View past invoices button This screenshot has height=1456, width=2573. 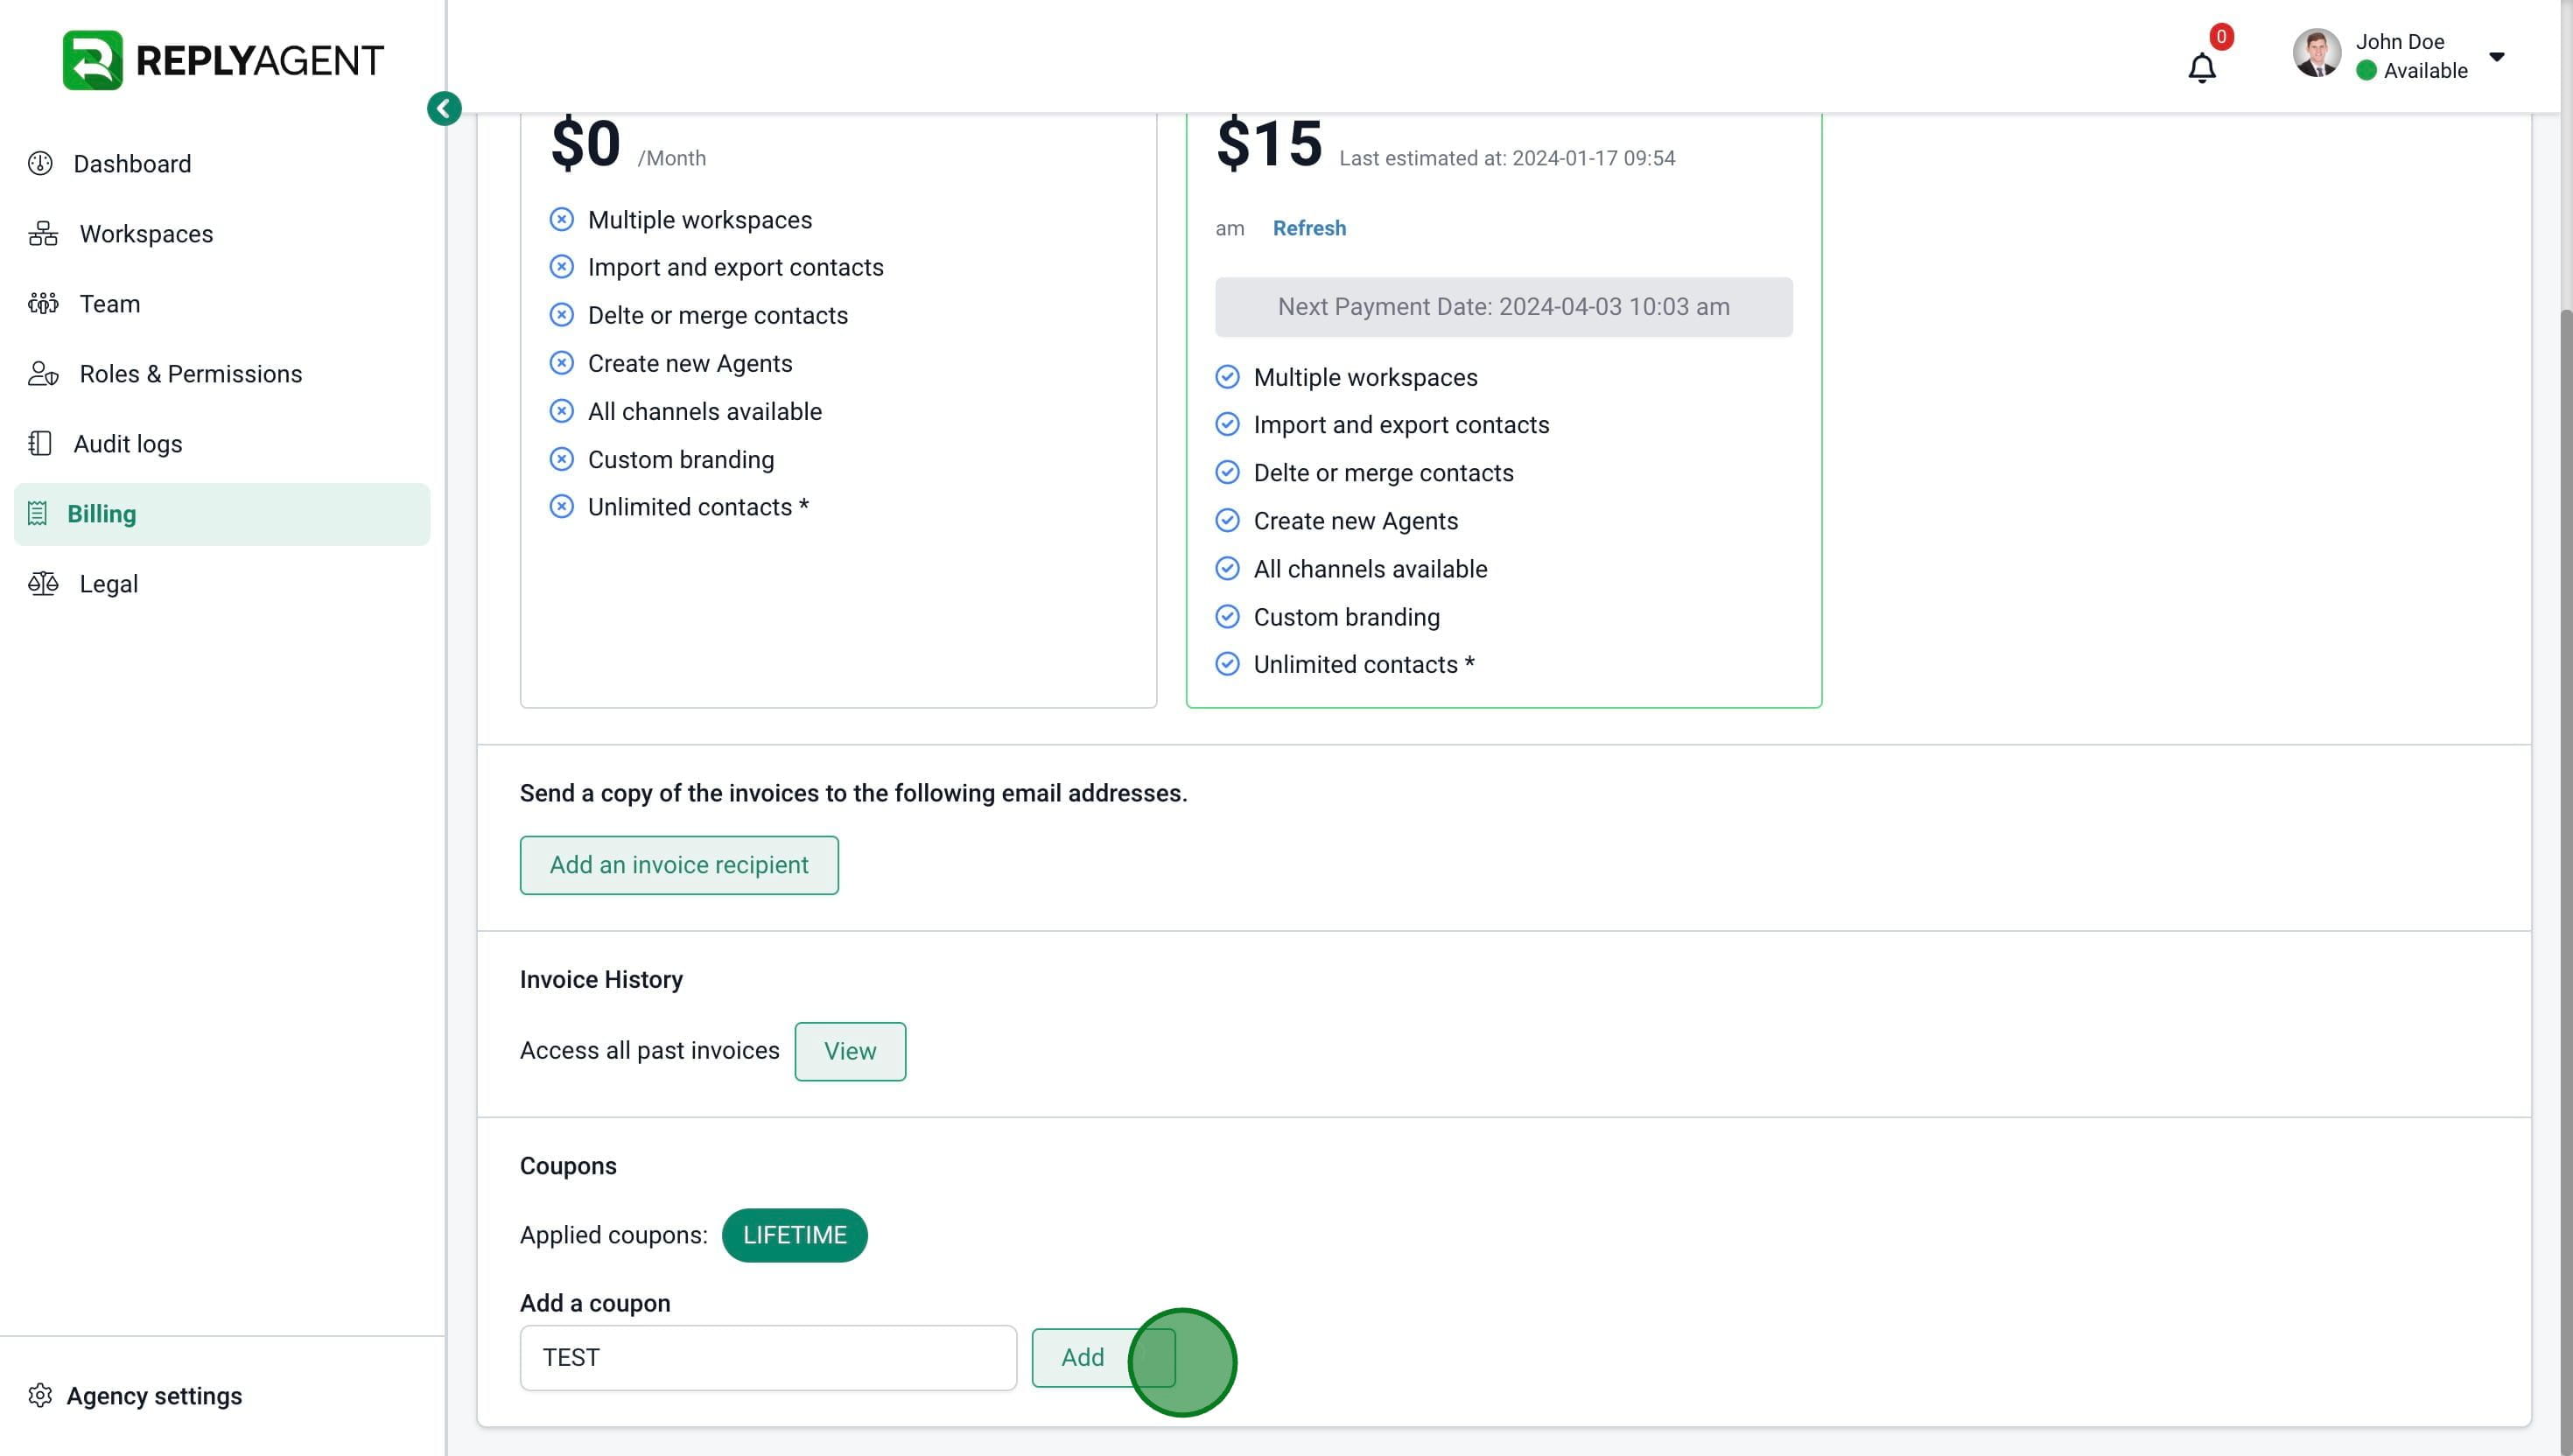click(849, 1051)
